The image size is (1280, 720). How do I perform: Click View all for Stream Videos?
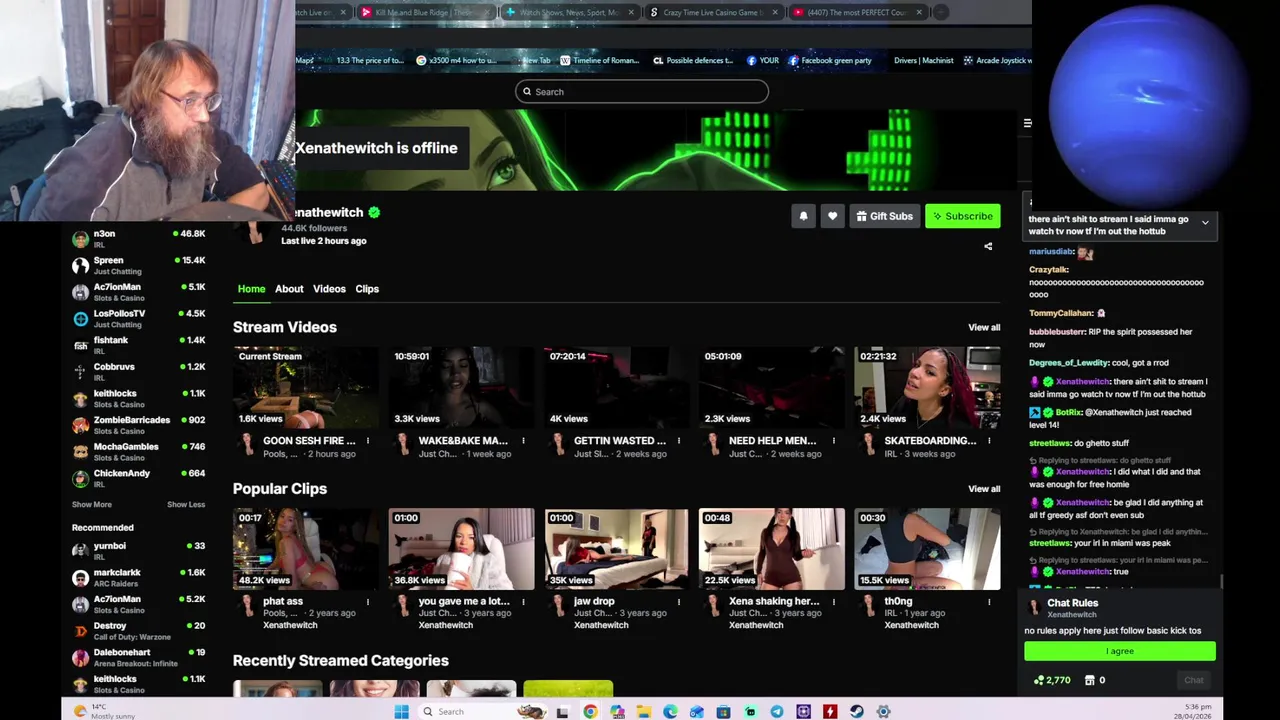[x=984, y=328]
